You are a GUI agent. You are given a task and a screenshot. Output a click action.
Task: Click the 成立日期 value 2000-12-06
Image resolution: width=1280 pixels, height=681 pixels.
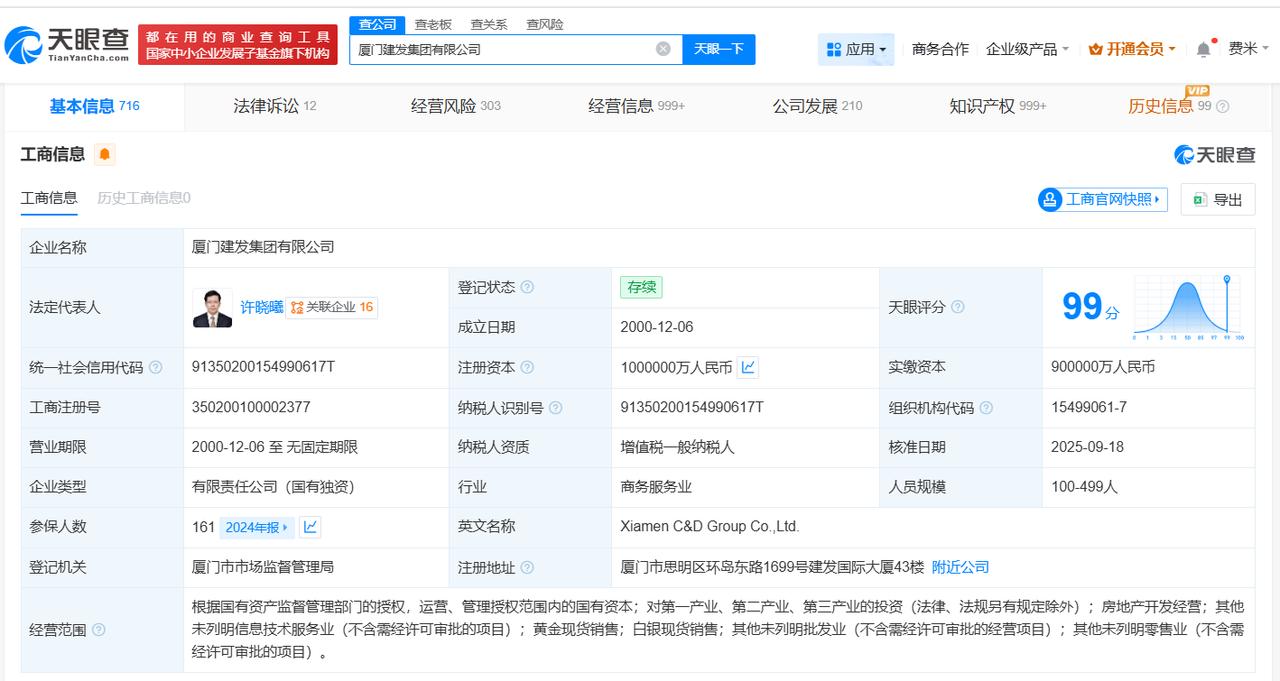[657, 327]
